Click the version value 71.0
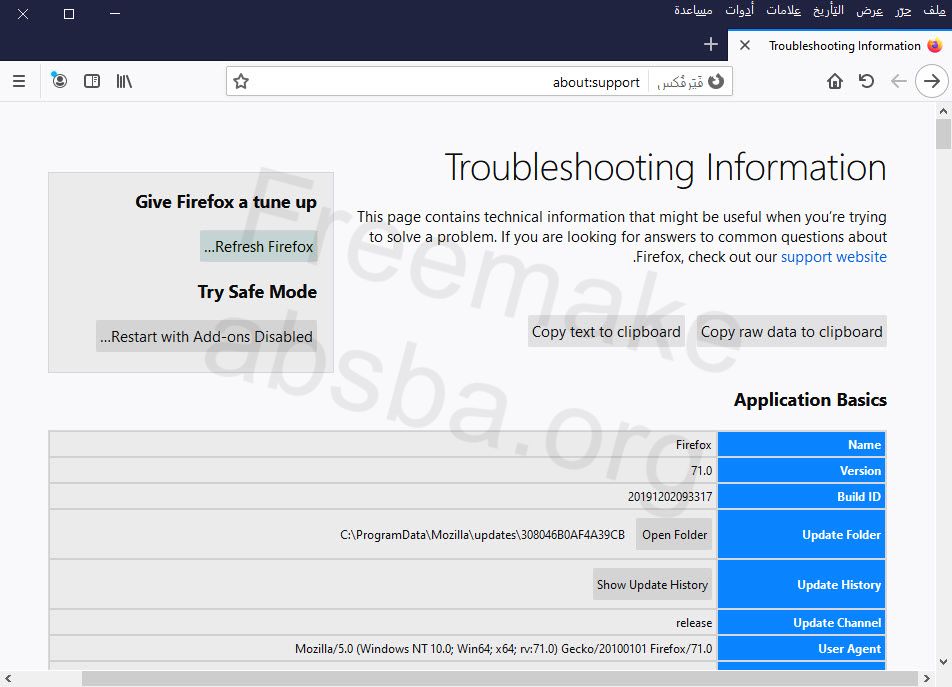This screenshot has width=952, height=687. click(x=701, y=470)
